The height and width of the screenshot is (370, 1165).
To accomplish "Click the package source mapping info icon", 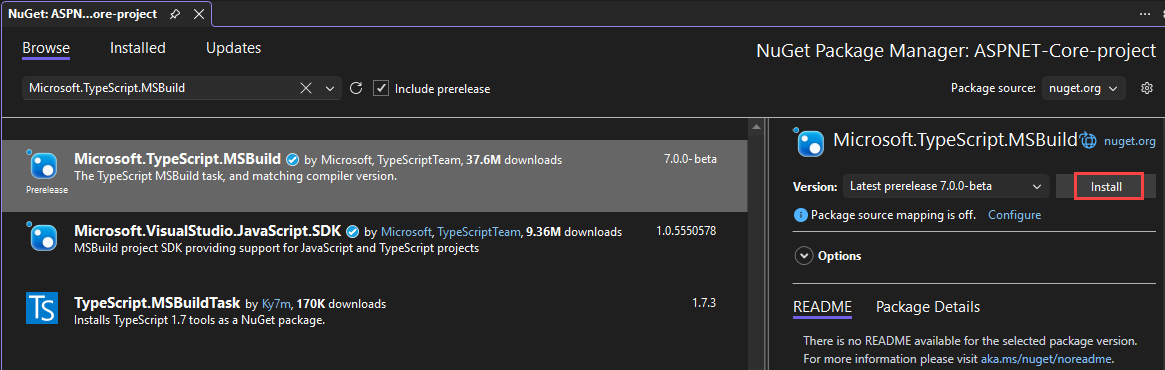I will point(800,215).
